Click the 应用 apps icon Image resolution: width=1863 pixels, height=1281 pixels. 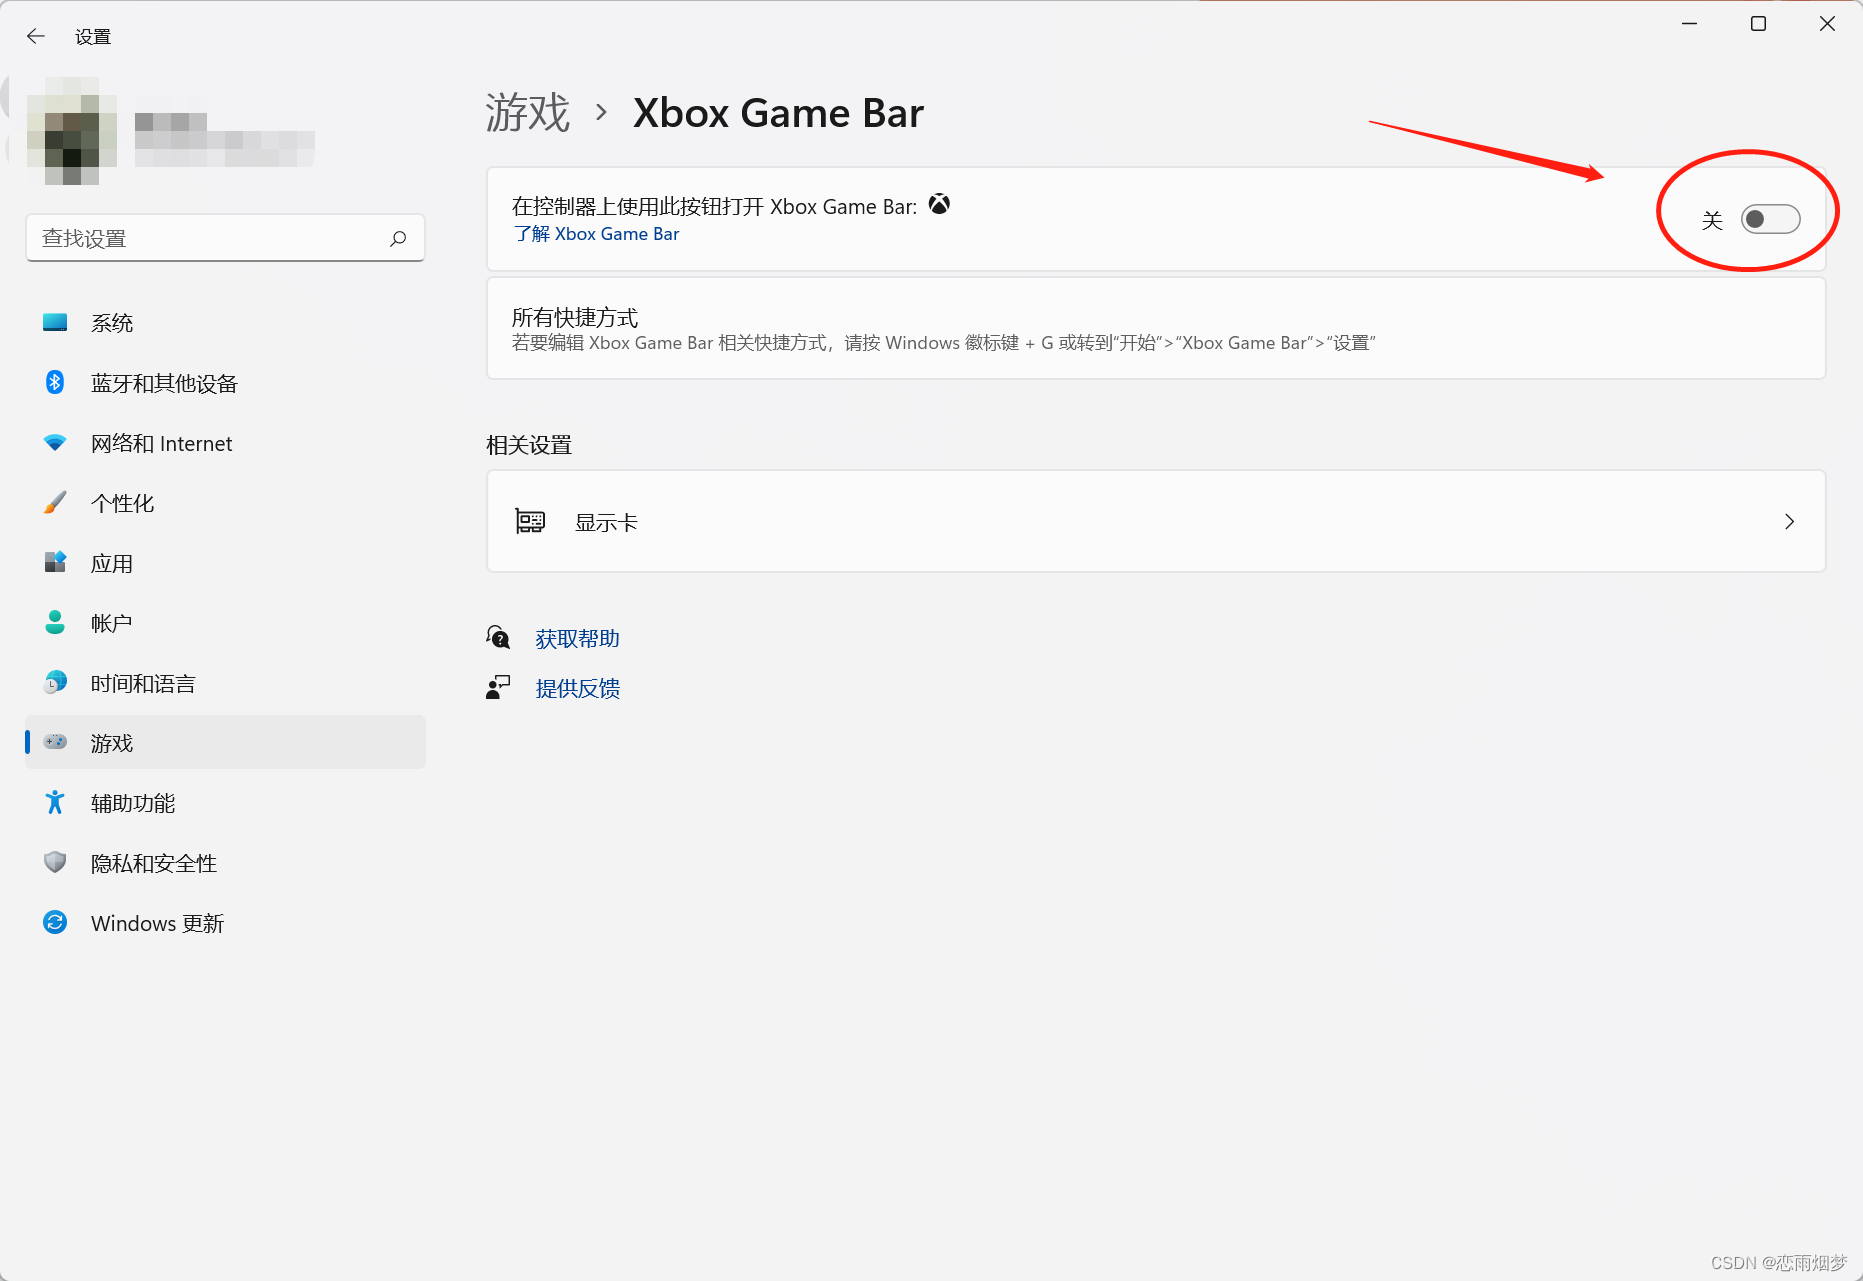55,562
